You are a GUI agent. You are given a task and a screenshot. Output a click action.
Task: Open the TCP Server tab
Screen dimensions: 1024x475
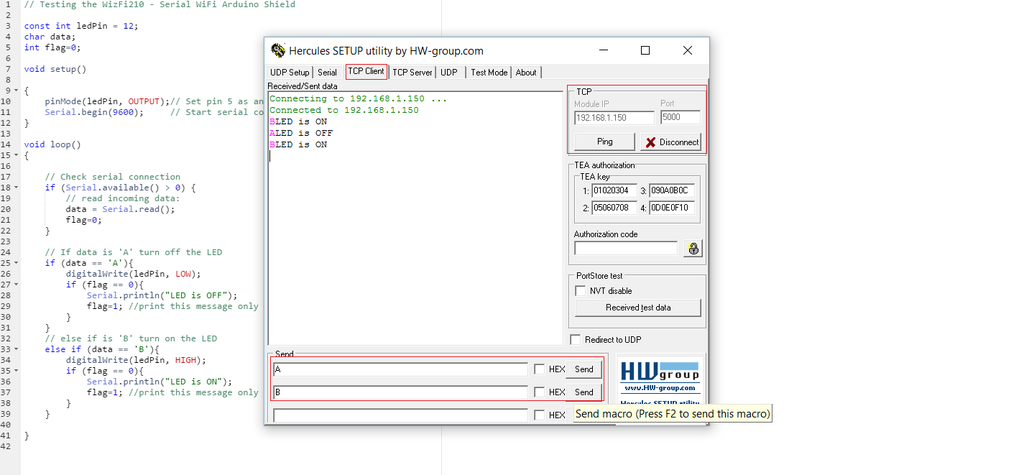[412, 73]
